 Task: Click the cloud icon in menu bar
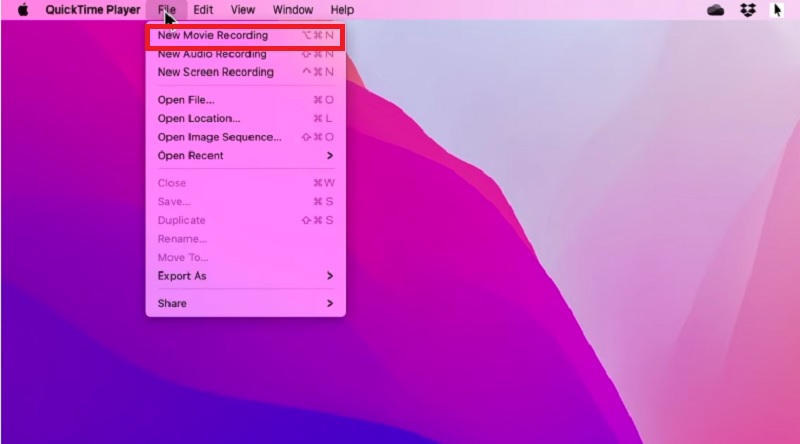pos(715,10)
